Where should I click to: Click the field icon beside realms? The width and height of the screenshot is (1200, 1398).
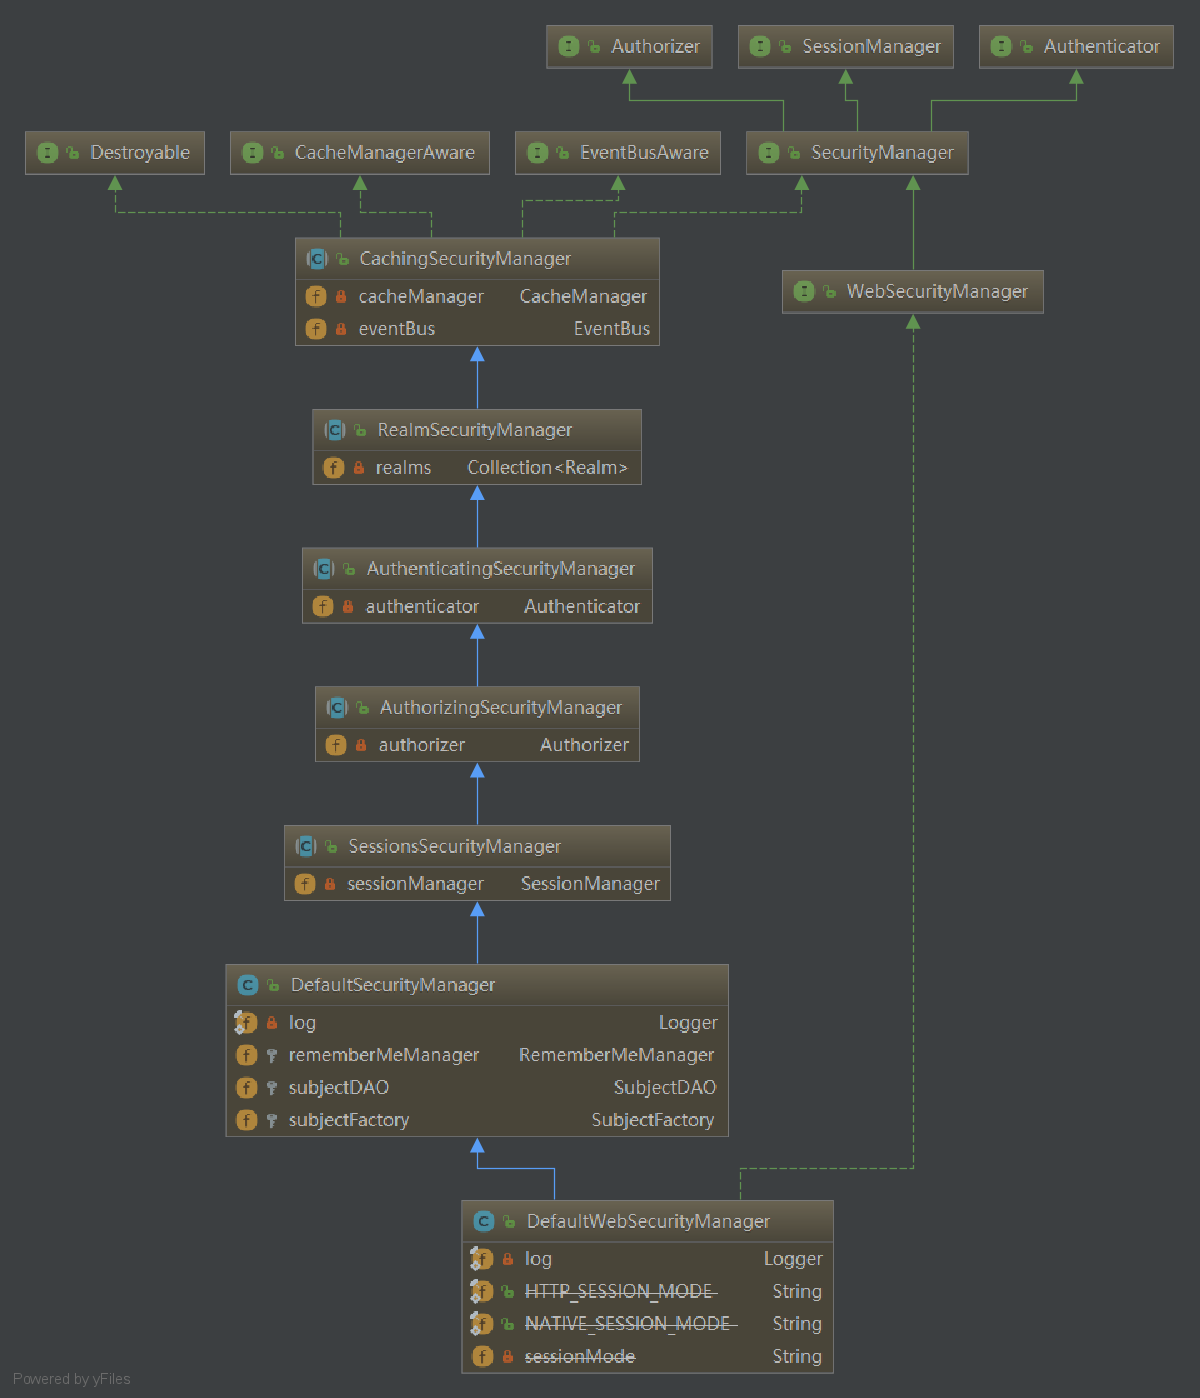coord(333,467)
